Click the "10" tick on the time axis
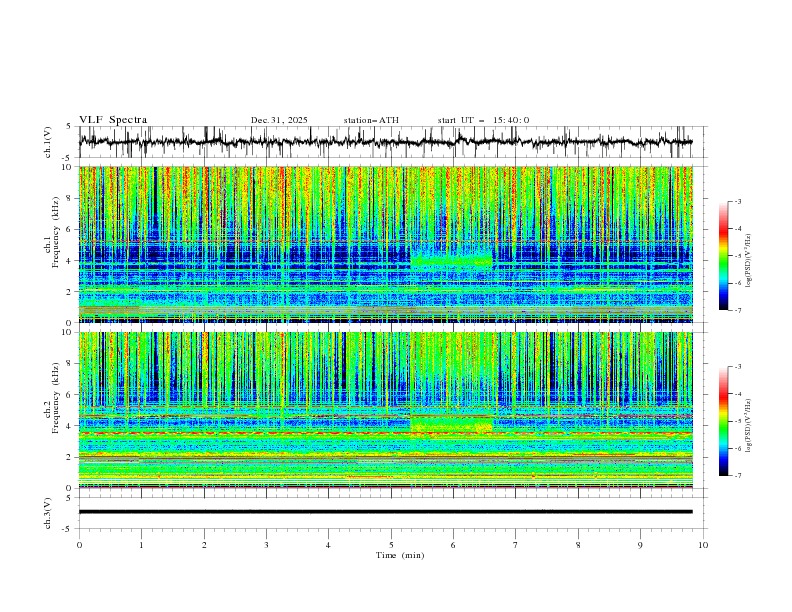The image size is (792, 612). point(703,545)
